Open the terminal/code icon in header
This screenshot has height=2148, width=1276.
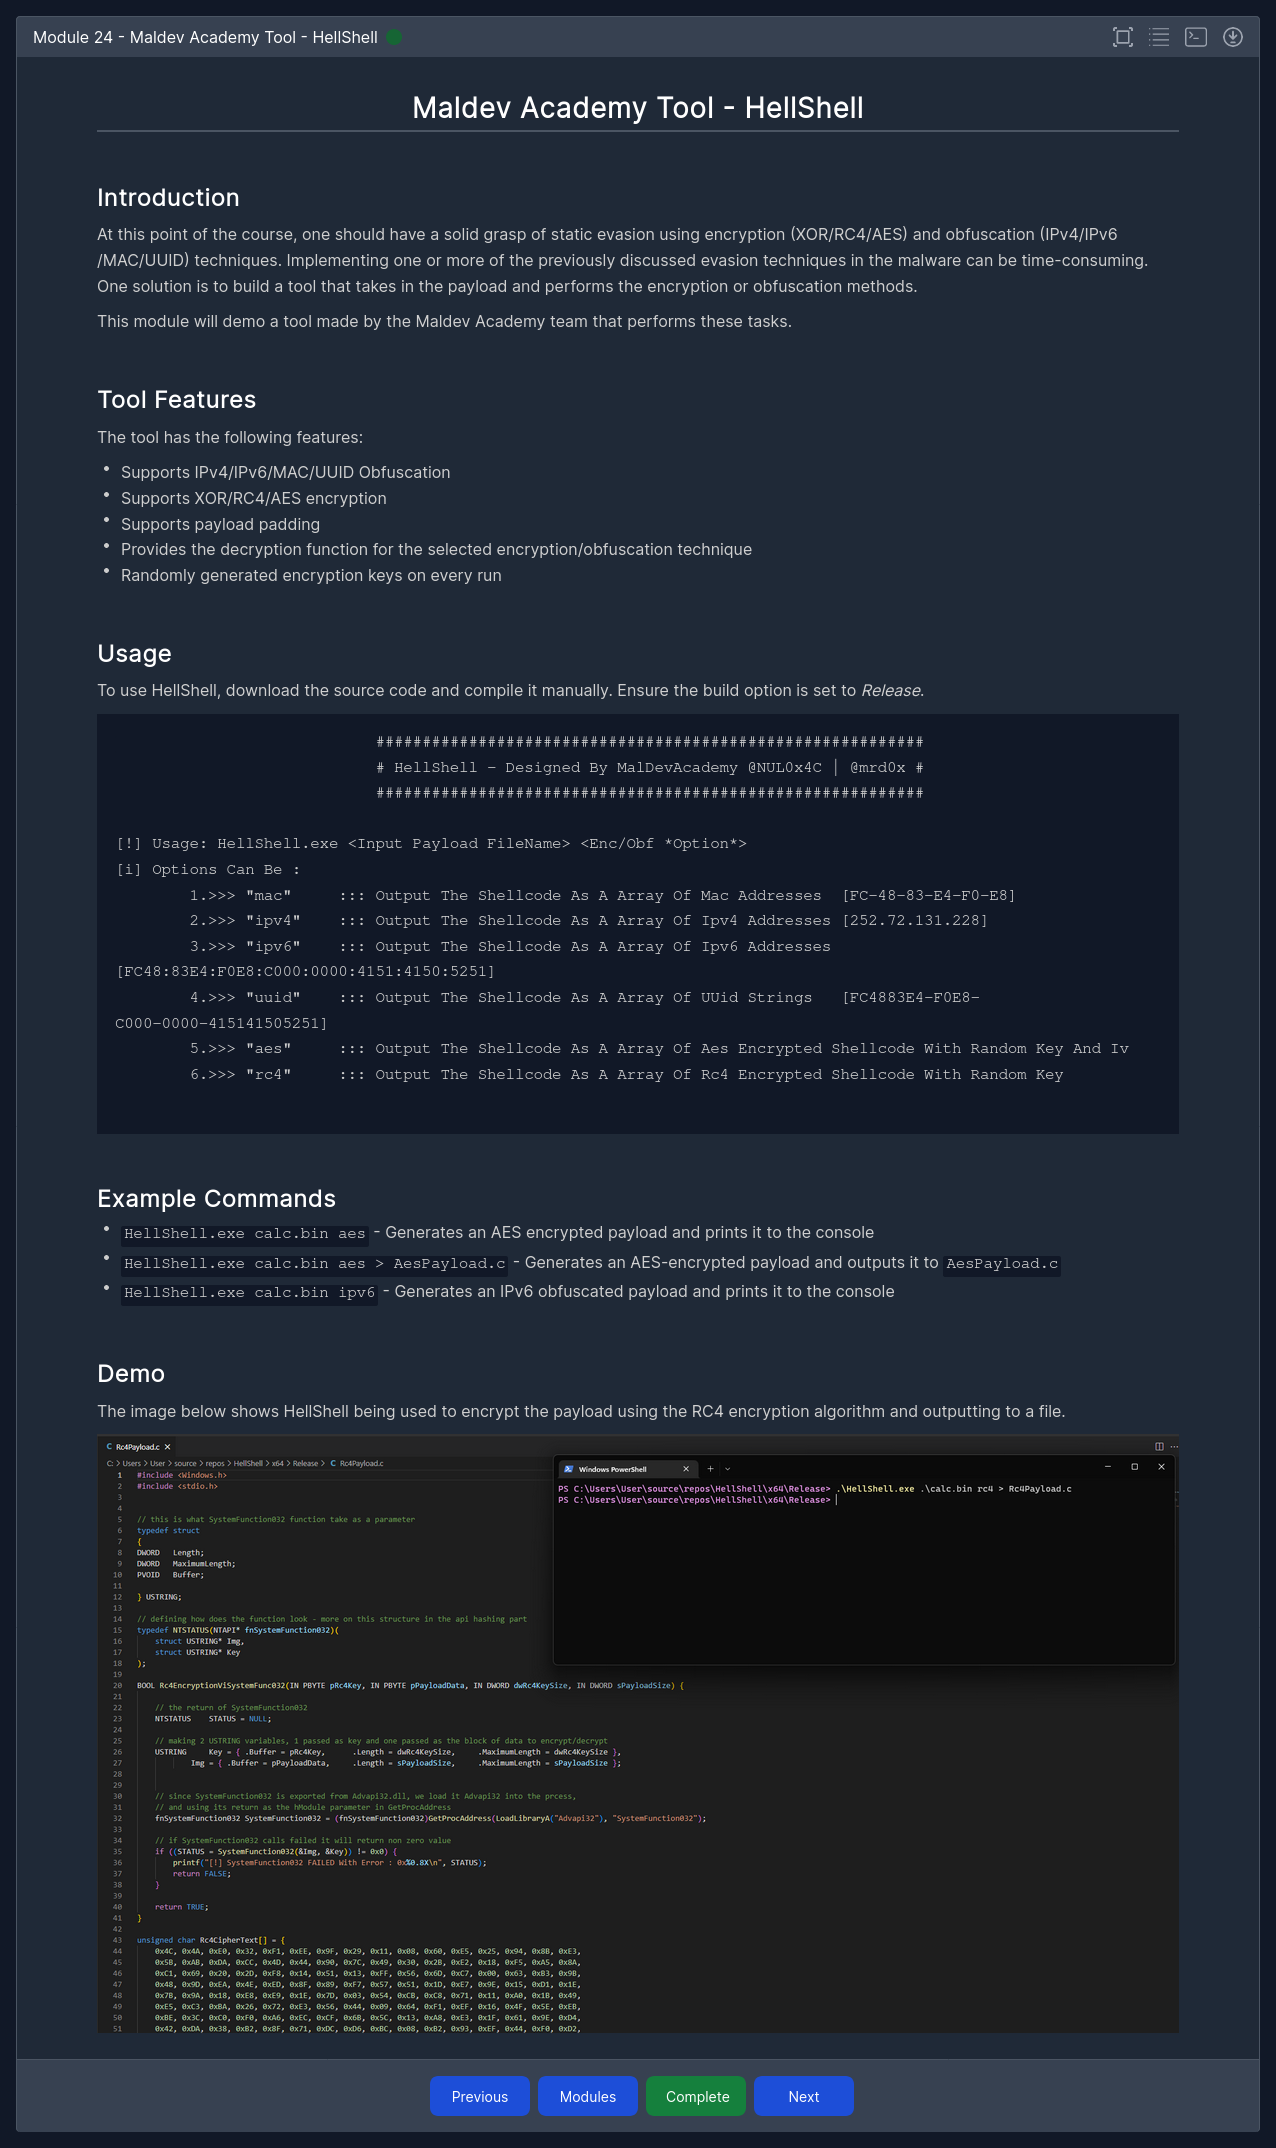click(1196, 37)
